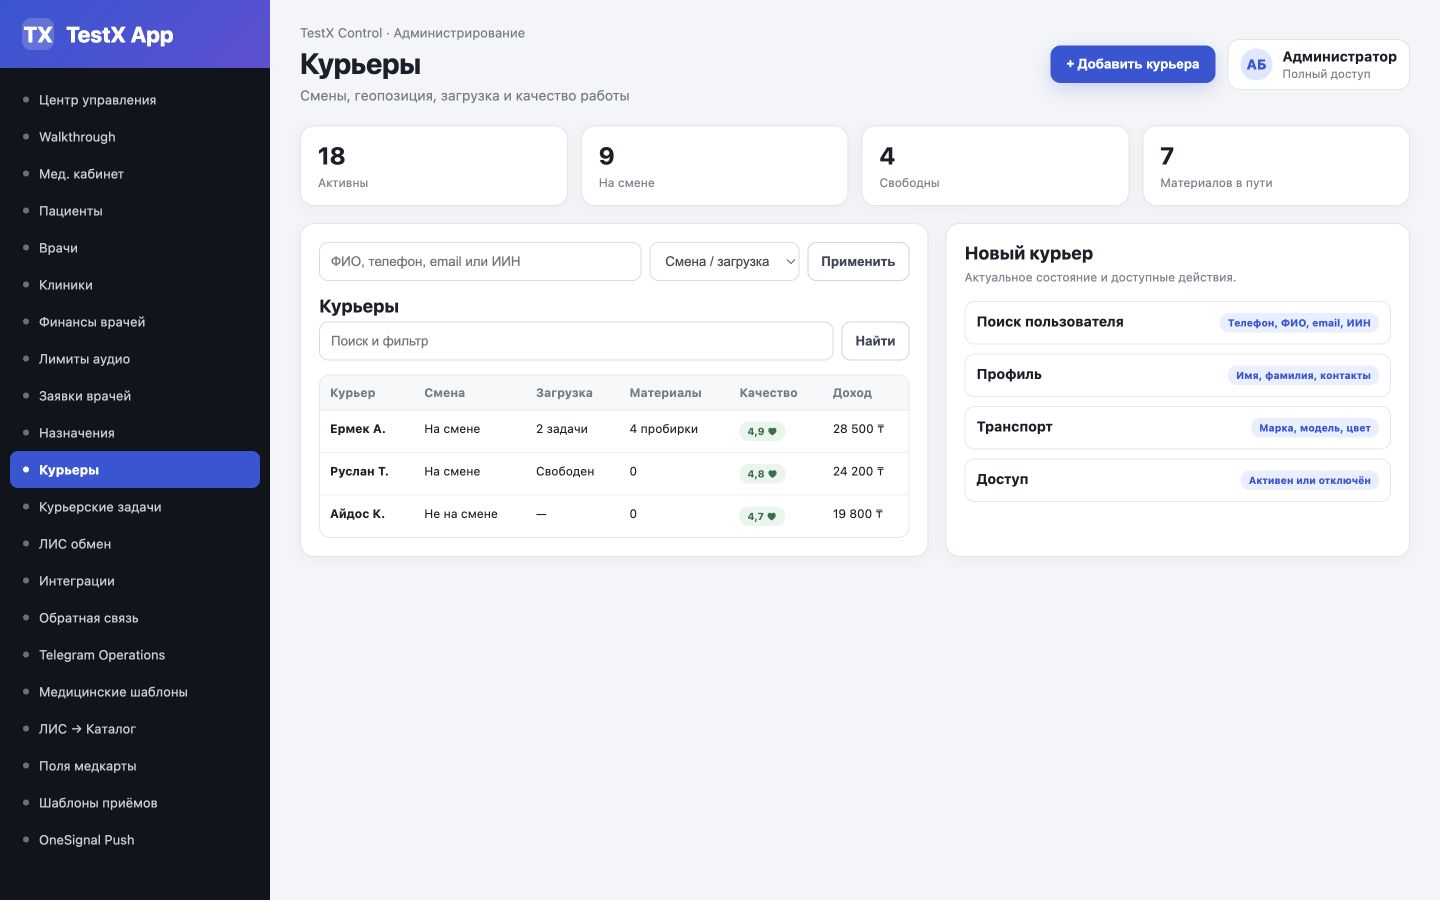Click the Найти button
The width and height of the screenshot is (1440, 900).
(x=875, y=341)
